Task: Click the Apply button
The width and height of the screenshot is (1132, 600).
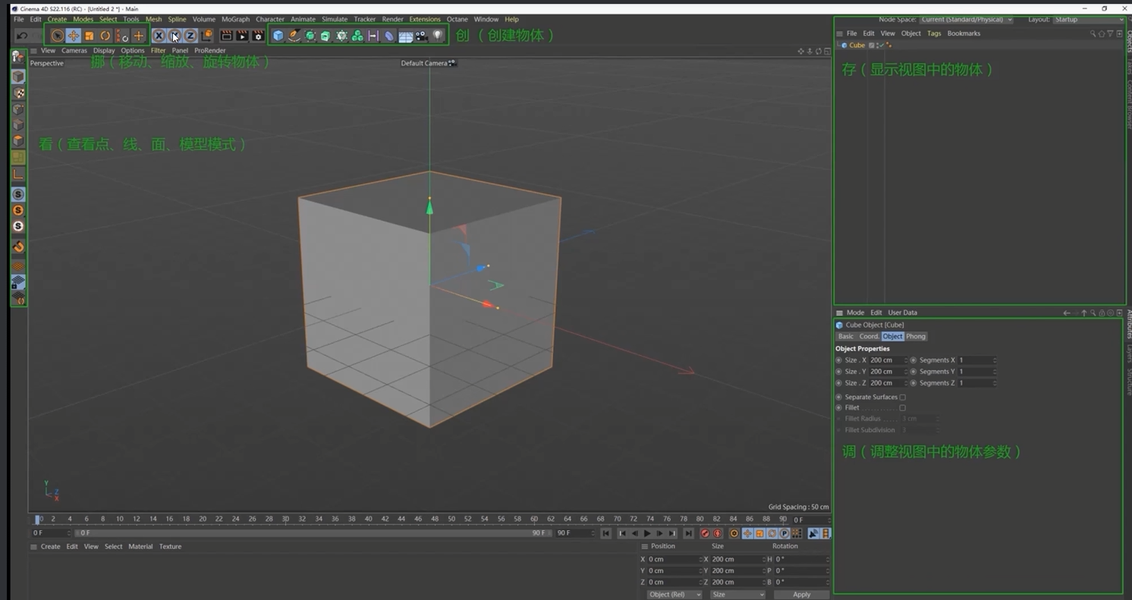Action: 801,594
